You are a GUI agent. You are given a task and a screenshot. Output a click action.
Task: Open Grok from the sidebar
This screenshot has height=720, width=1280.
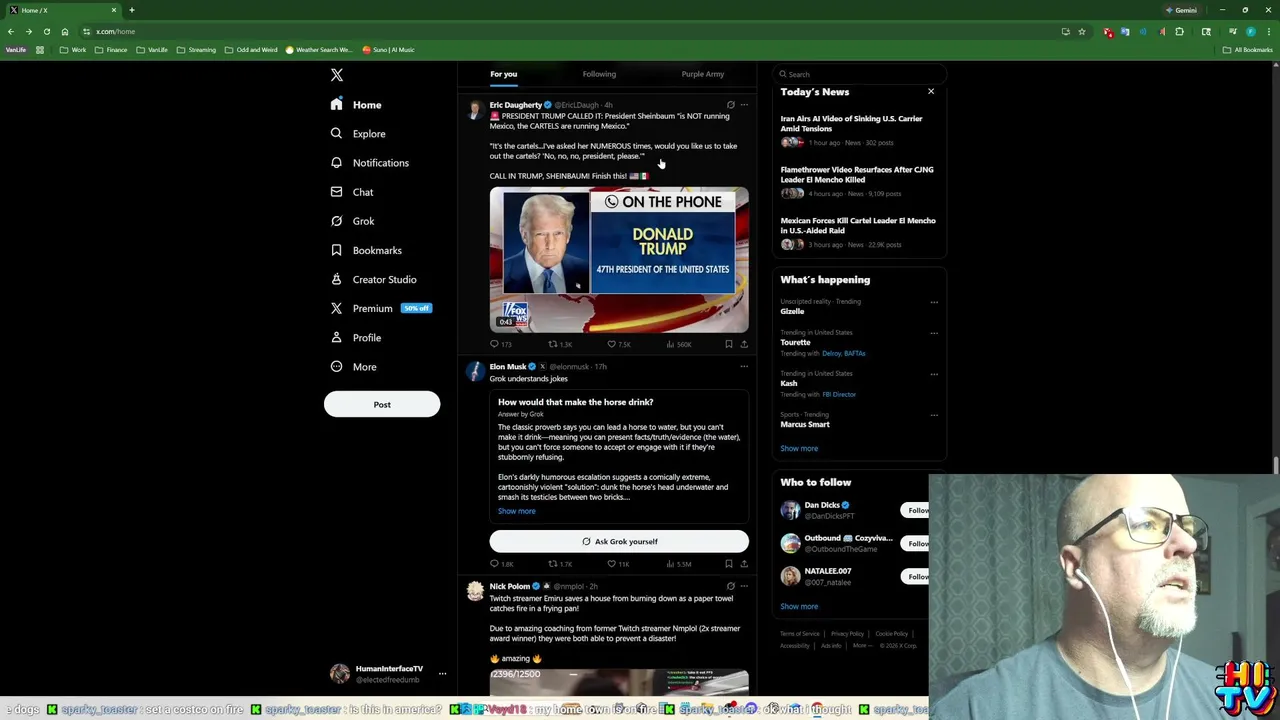352,221
